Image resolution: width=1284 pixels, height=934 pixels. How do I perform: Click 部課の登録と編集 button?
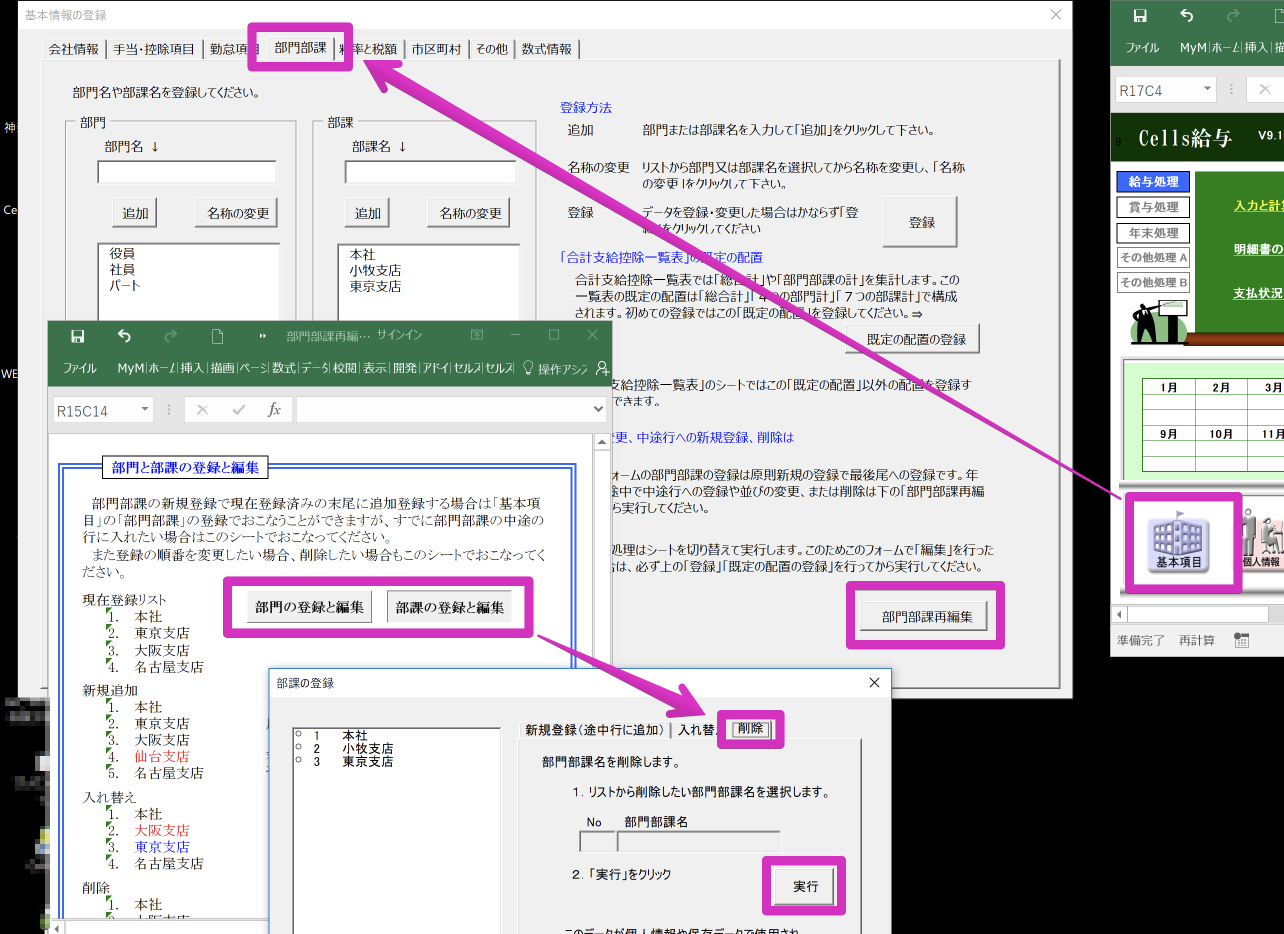[x=450, y=607]
